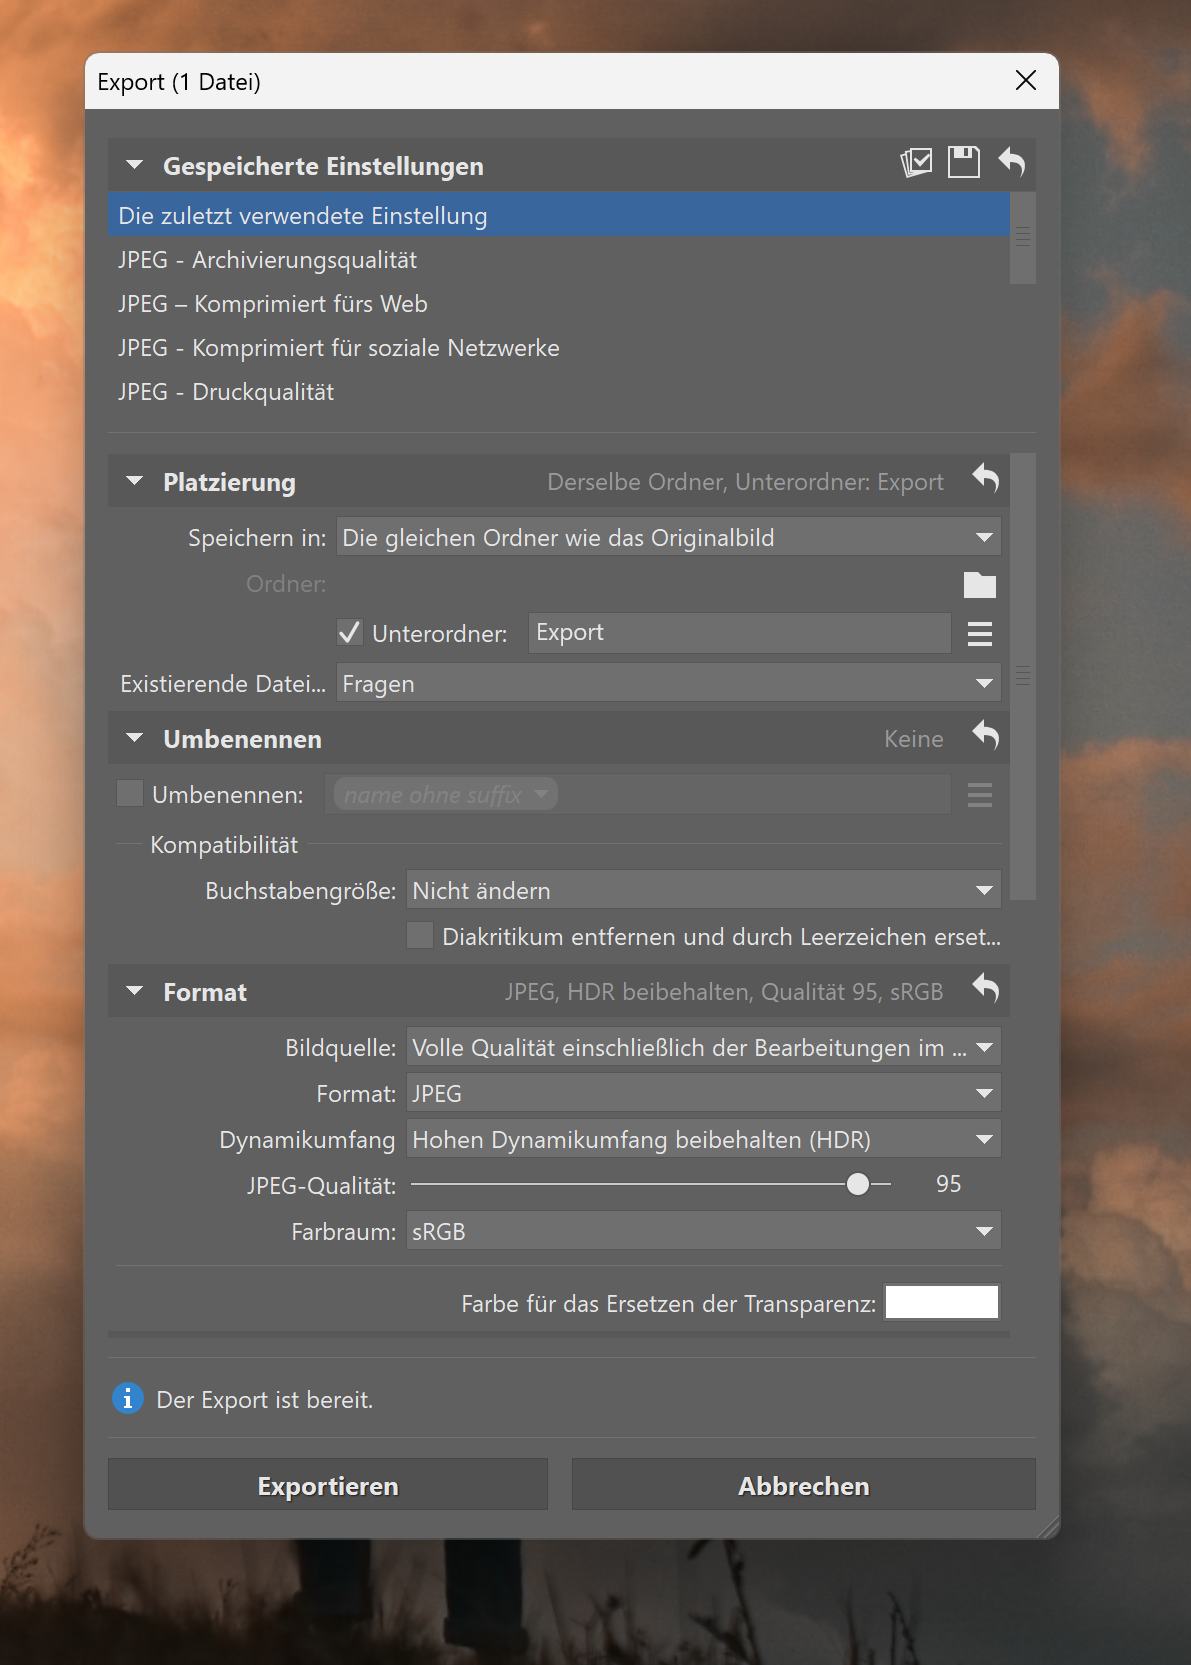Open the Buchstabengröße dropdown
Viewport: 1191px width, 1665px height.
pyautogui.click(x=704, y=890)
